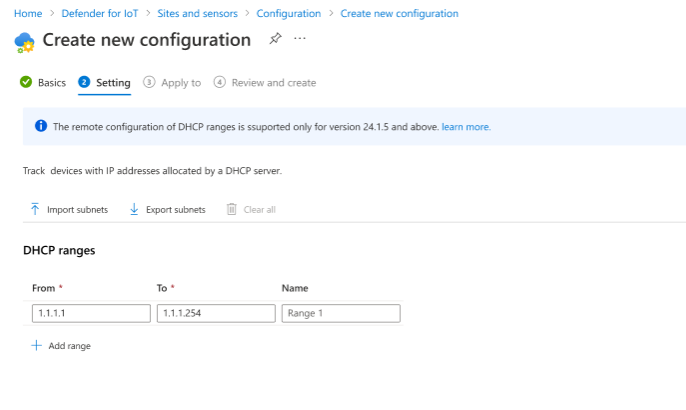Focus the To IP address field
Viewport: 686px width, 410px height.
[x=215, y=313]
